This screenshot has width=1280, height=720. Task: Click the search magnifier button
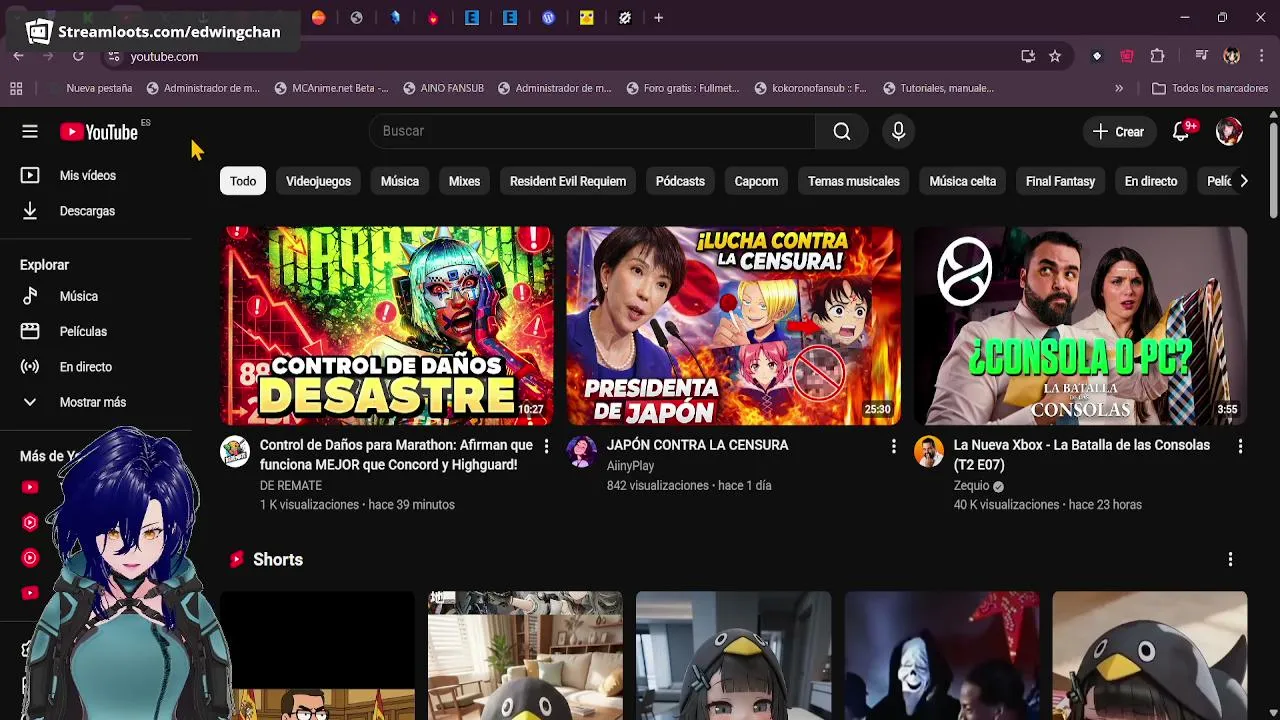[842, 131]
